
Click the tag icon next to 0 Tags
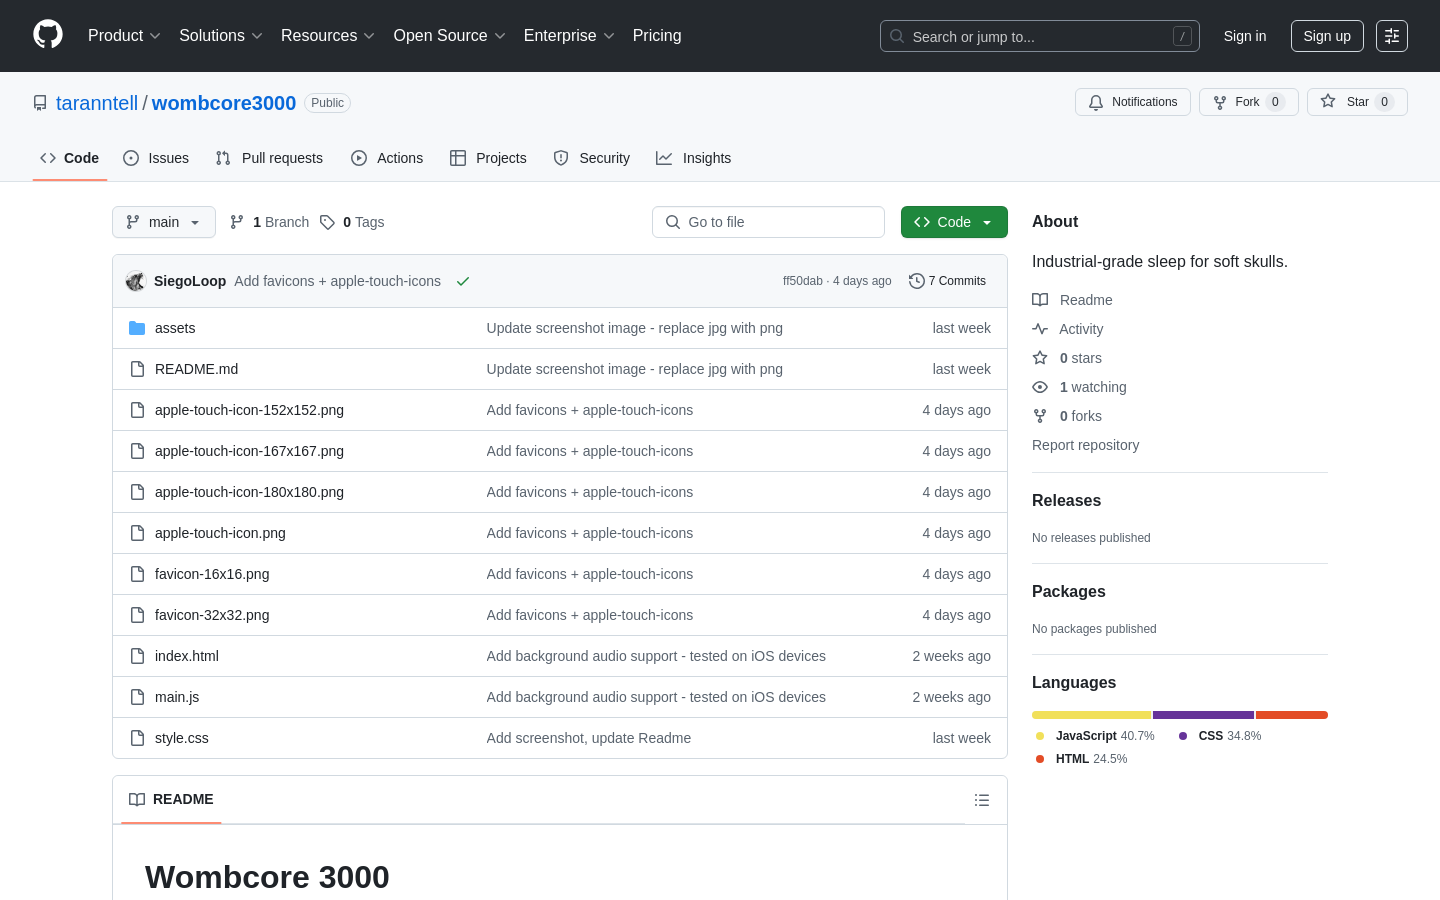327,222
